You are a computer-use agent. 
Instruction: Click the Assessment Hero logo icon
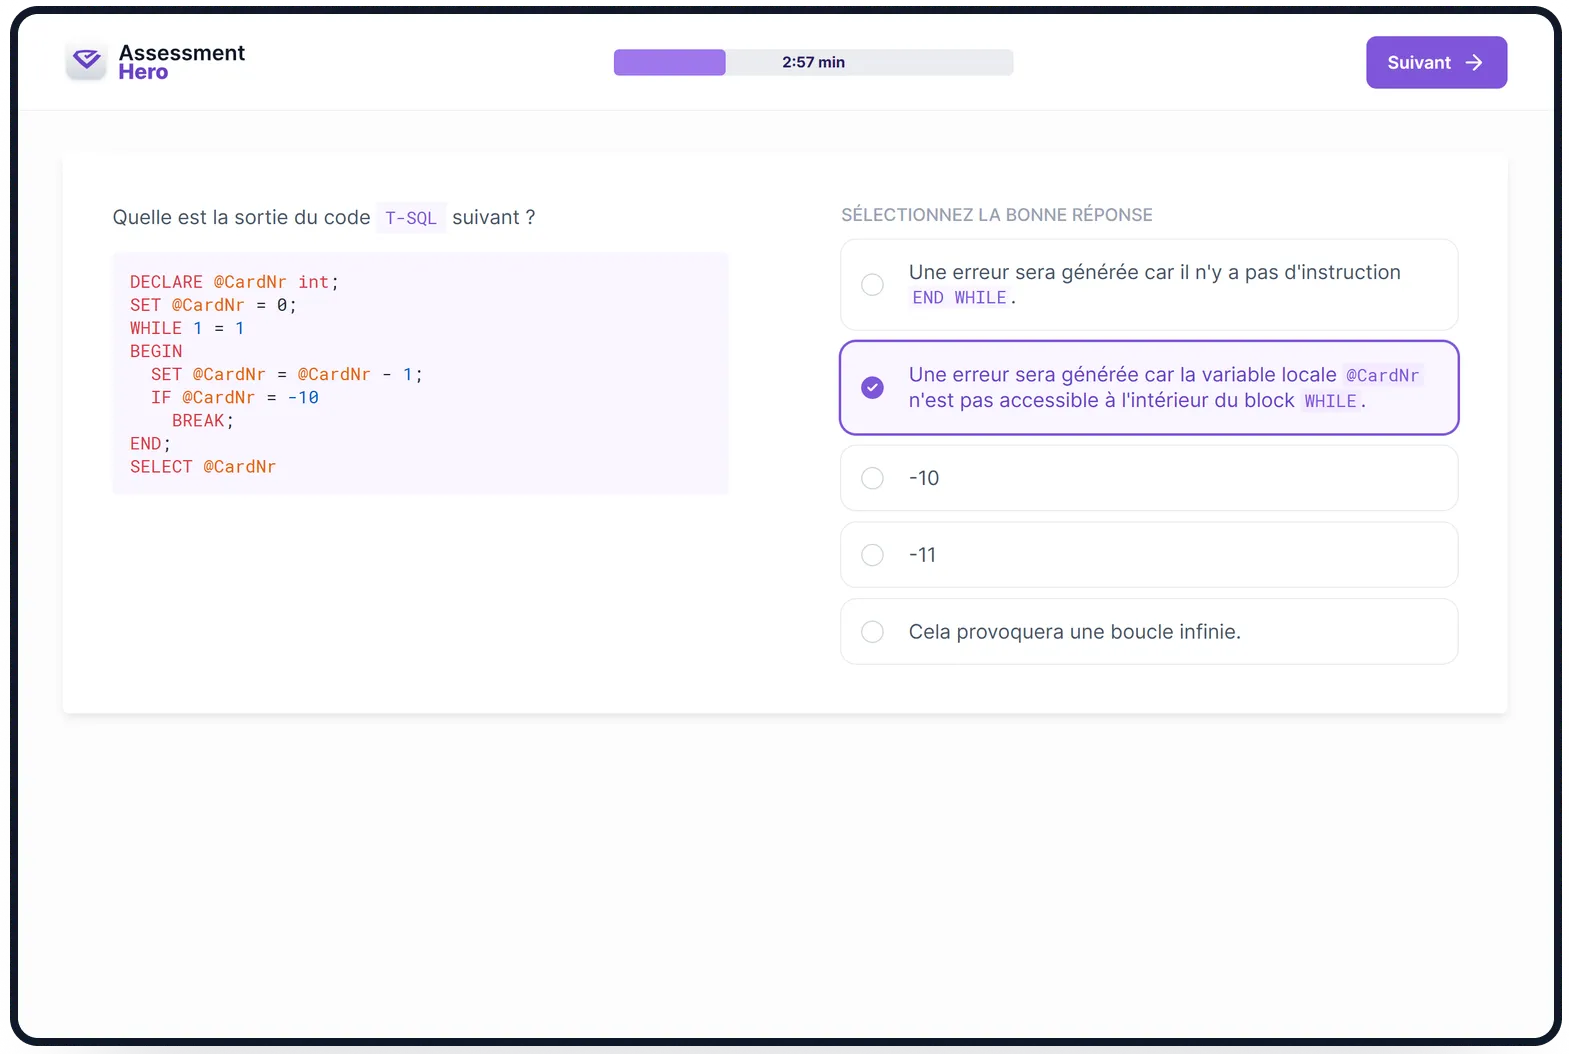87,62
